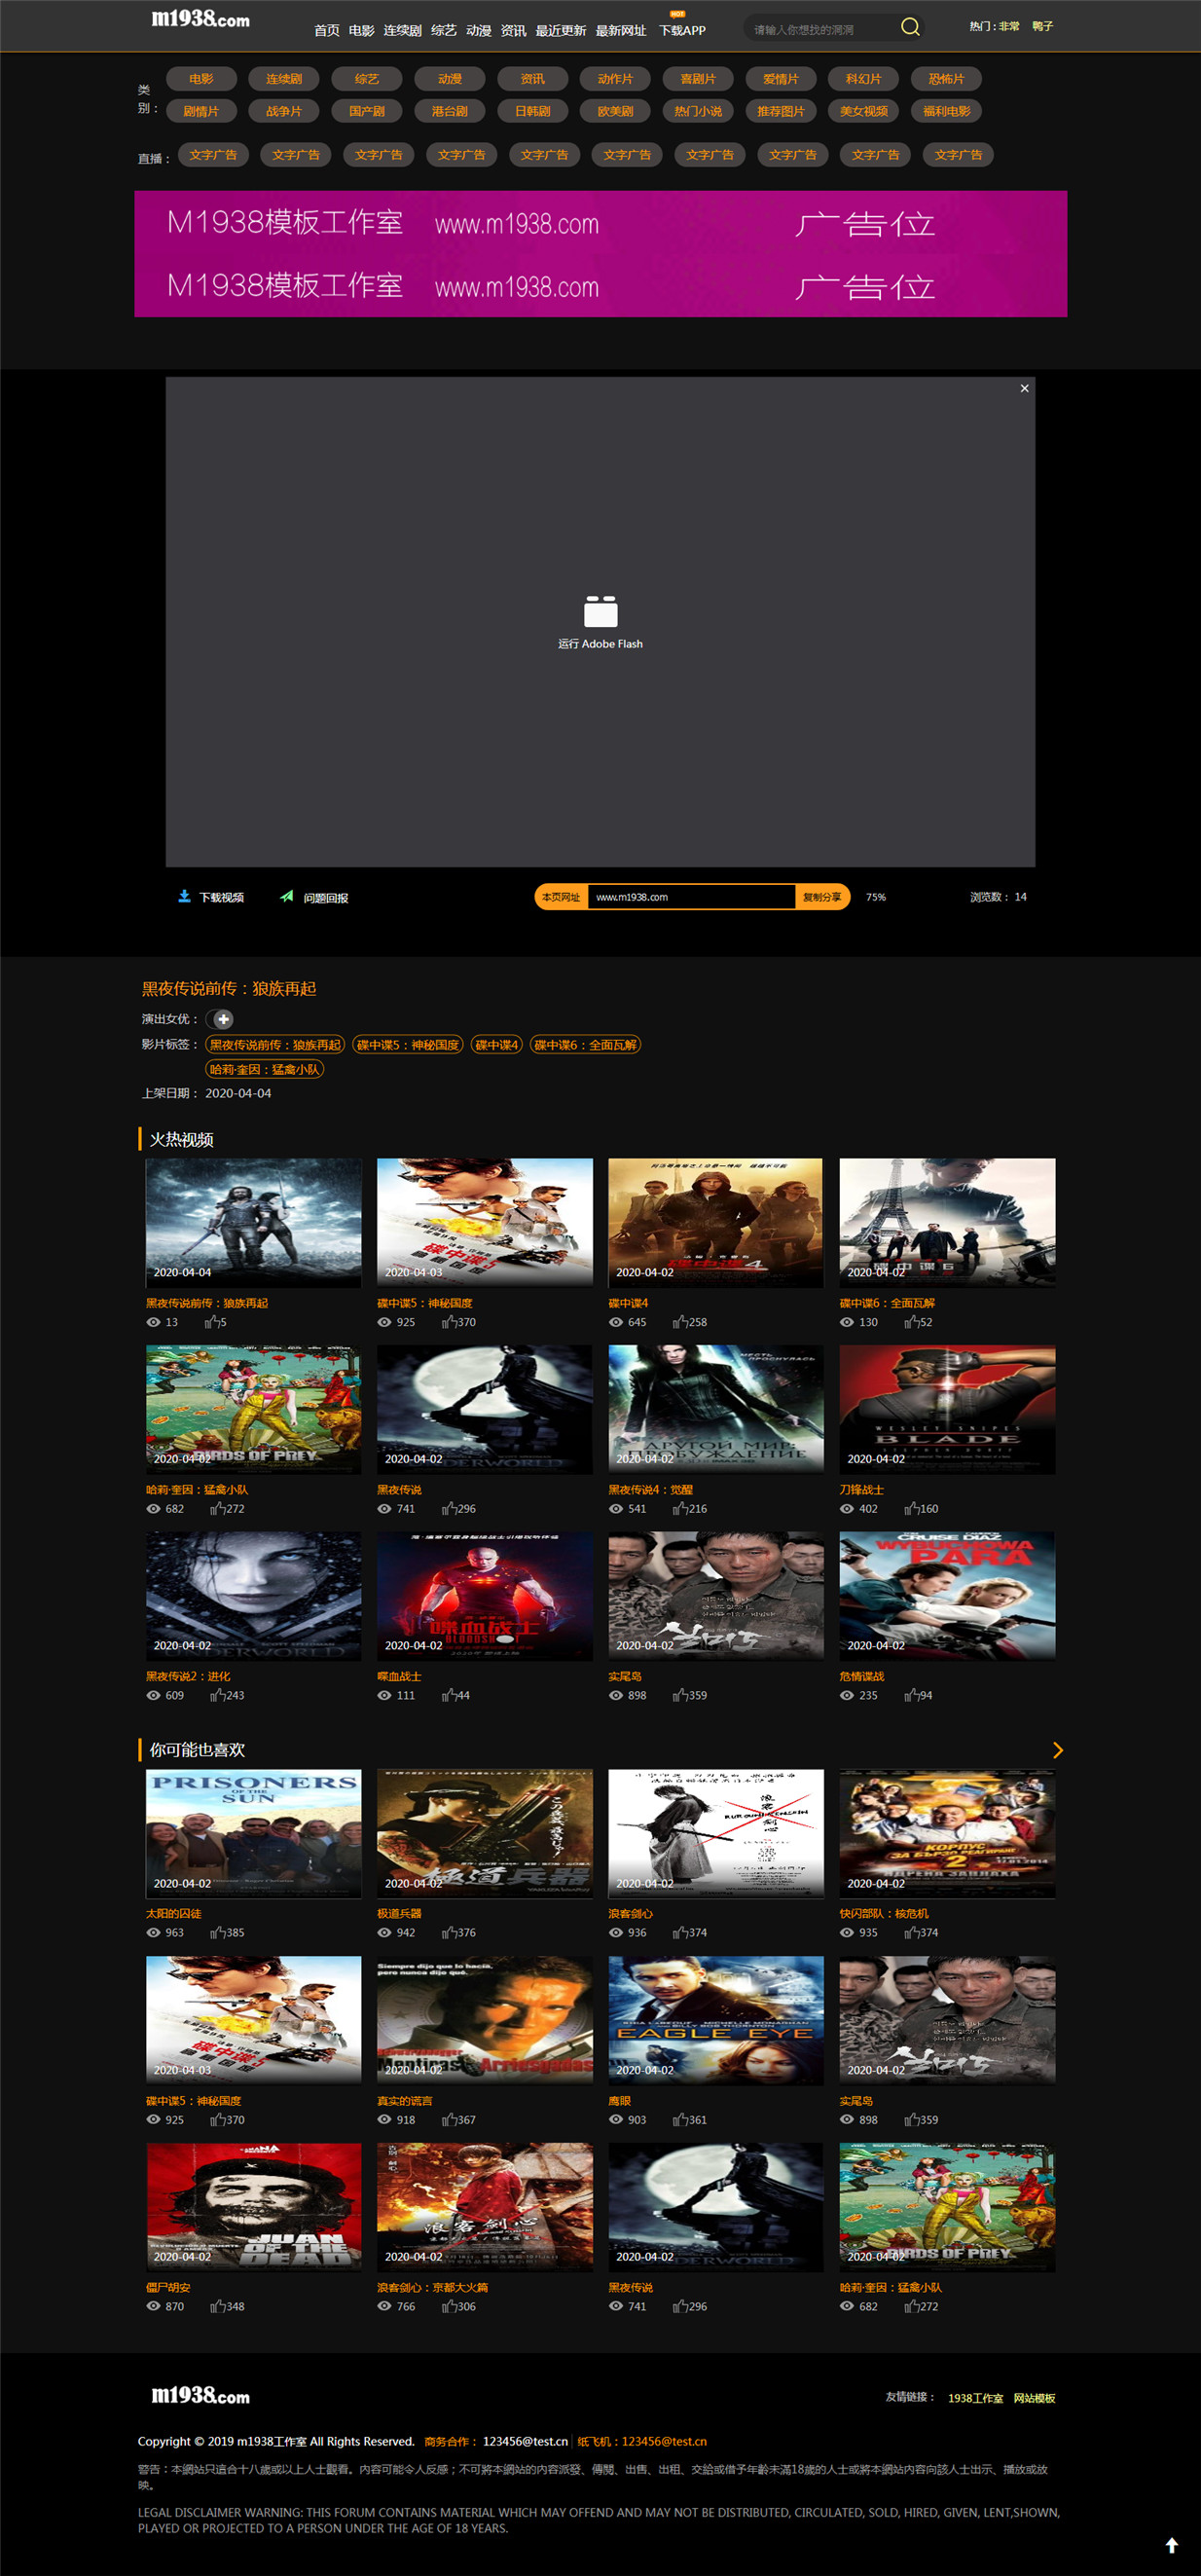Select the 科幻片 category tag

point(863,79)
